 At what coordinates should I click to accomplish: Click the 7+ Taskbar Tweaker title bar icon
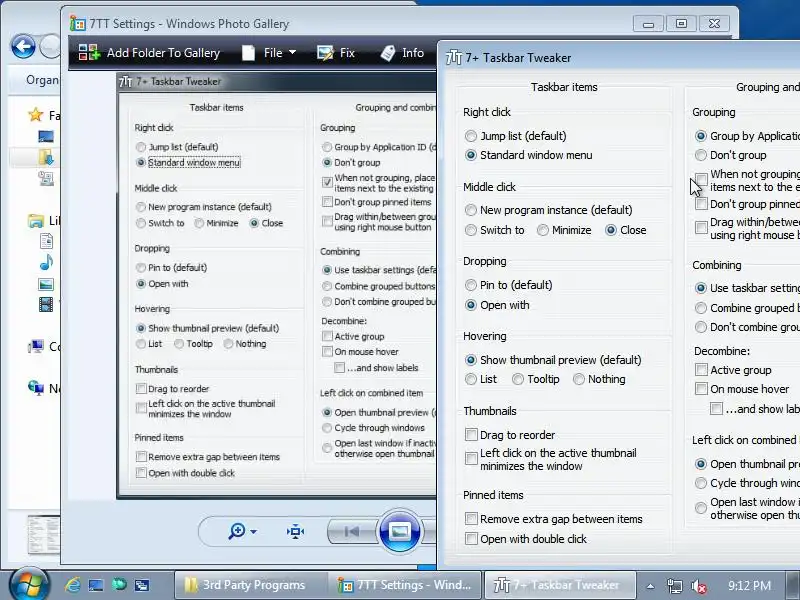454,58
